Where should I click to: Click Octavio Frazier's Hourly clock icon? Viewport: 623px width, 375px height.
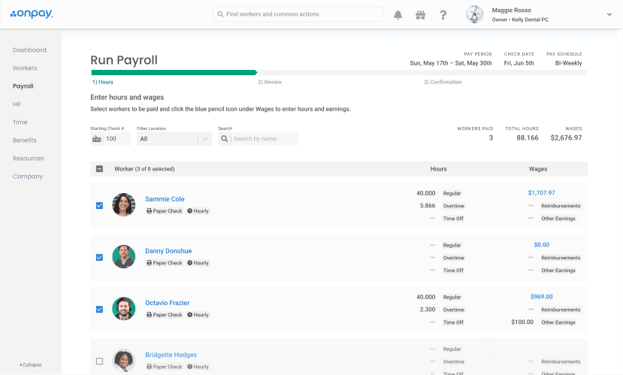tap(190, 315)
